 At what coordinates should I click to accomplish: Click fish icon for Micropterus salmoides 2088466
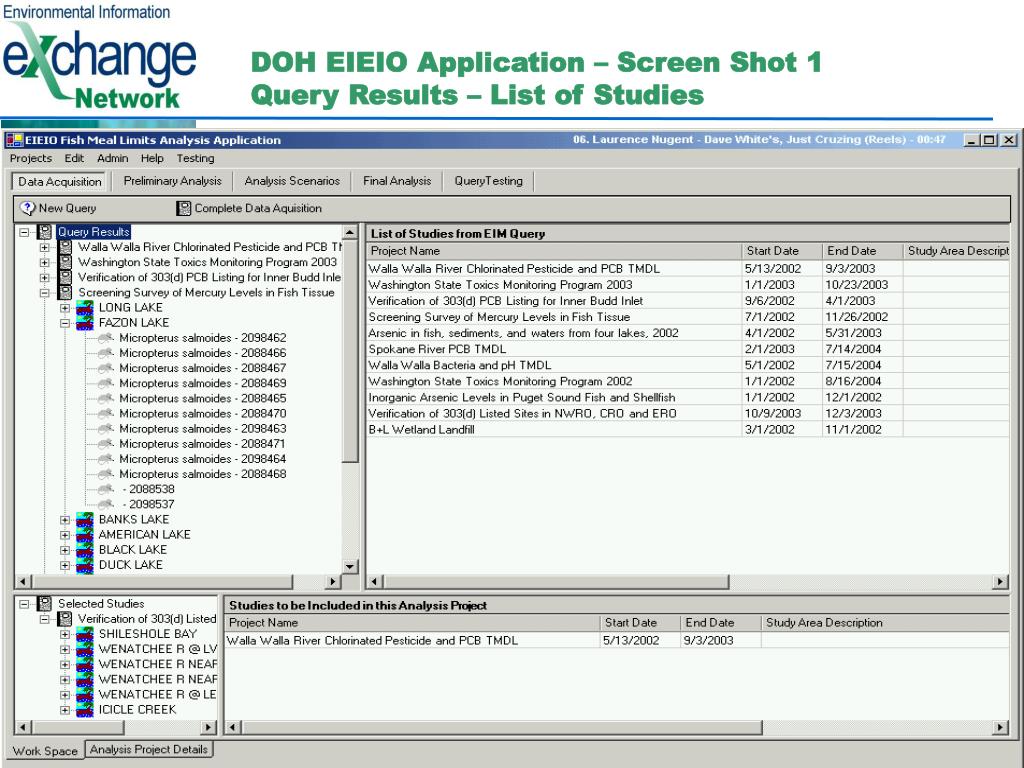coord(106,353)
